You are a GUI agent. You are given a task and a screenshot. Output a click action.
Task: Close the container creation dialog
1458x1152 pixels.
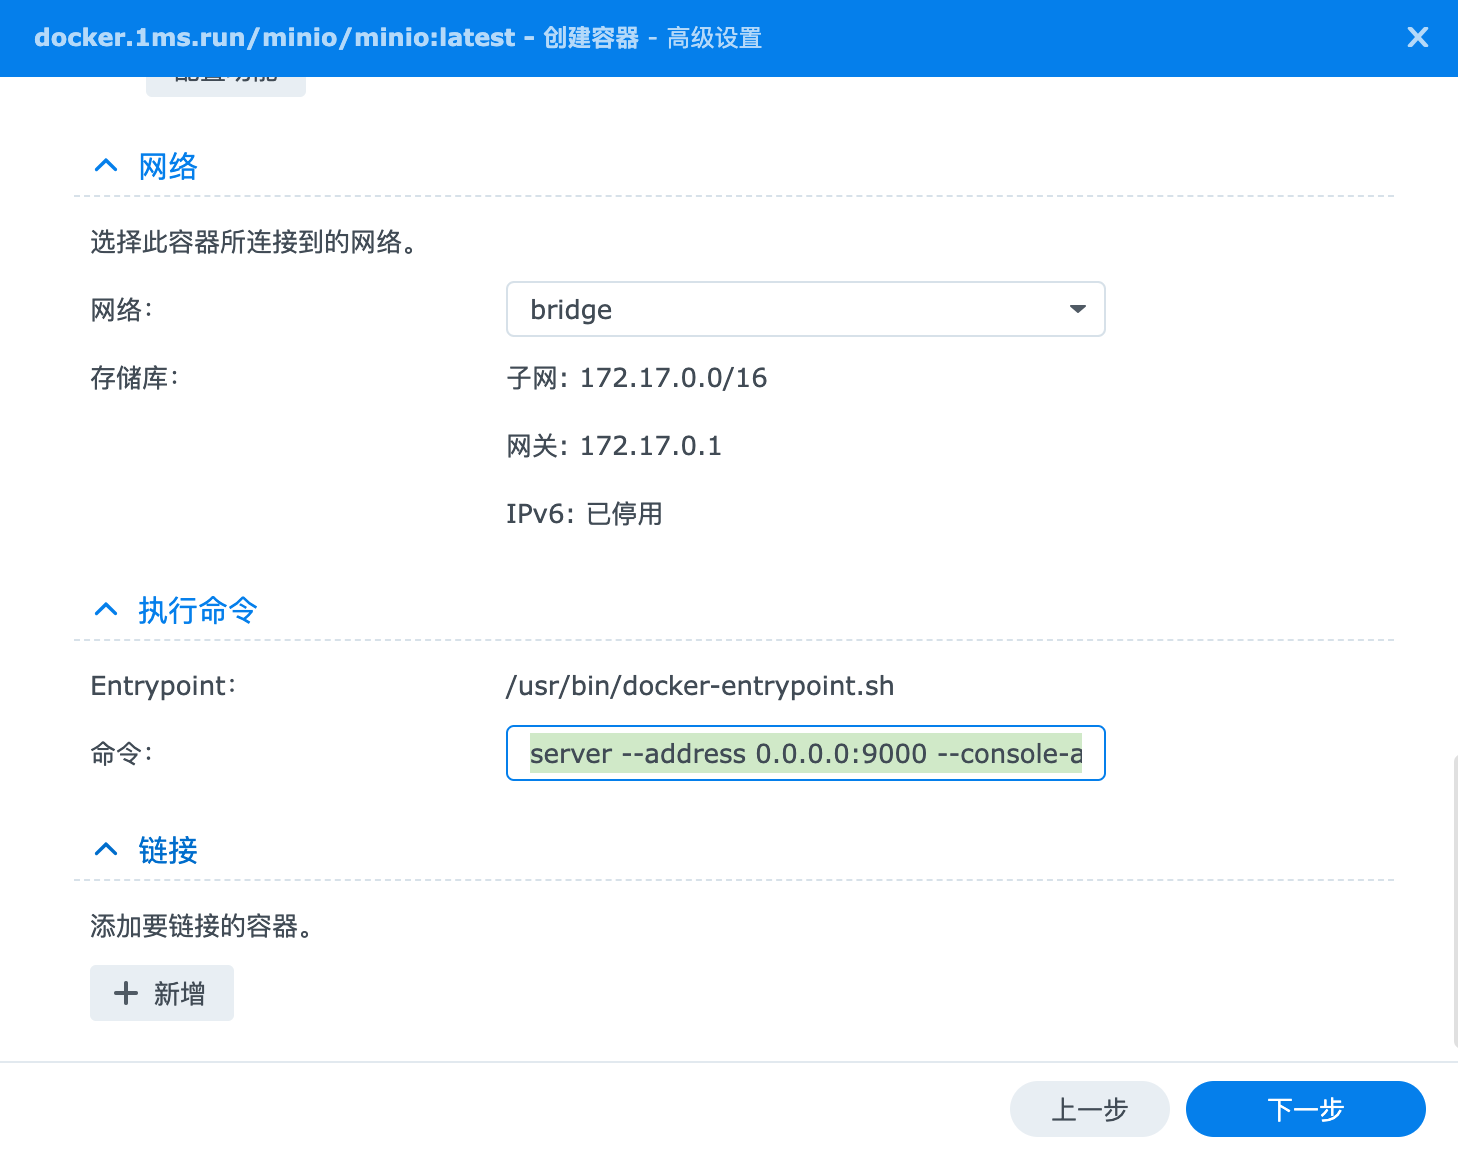pyautogui.click(x=1417, y=38)
